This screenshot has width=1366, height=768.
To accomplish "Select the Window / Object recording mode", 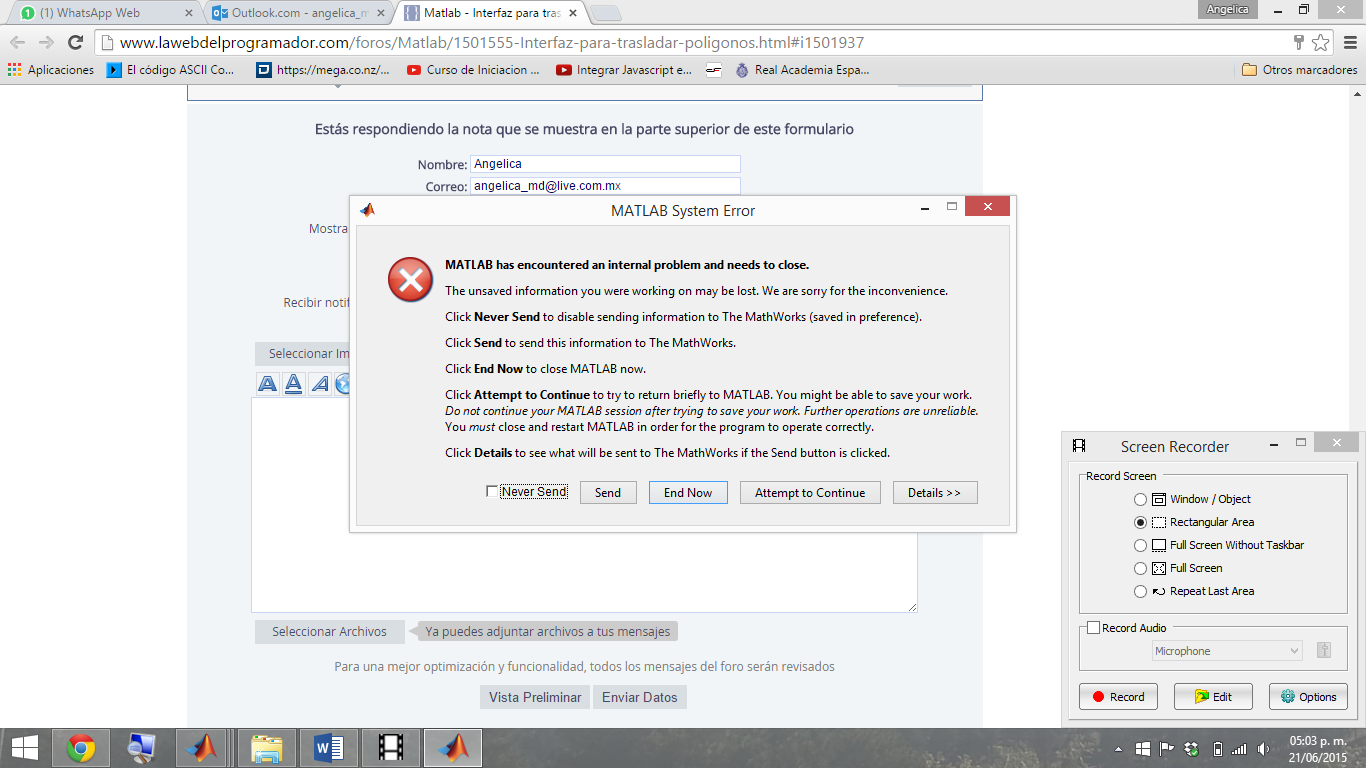I will coord(1140,499).
